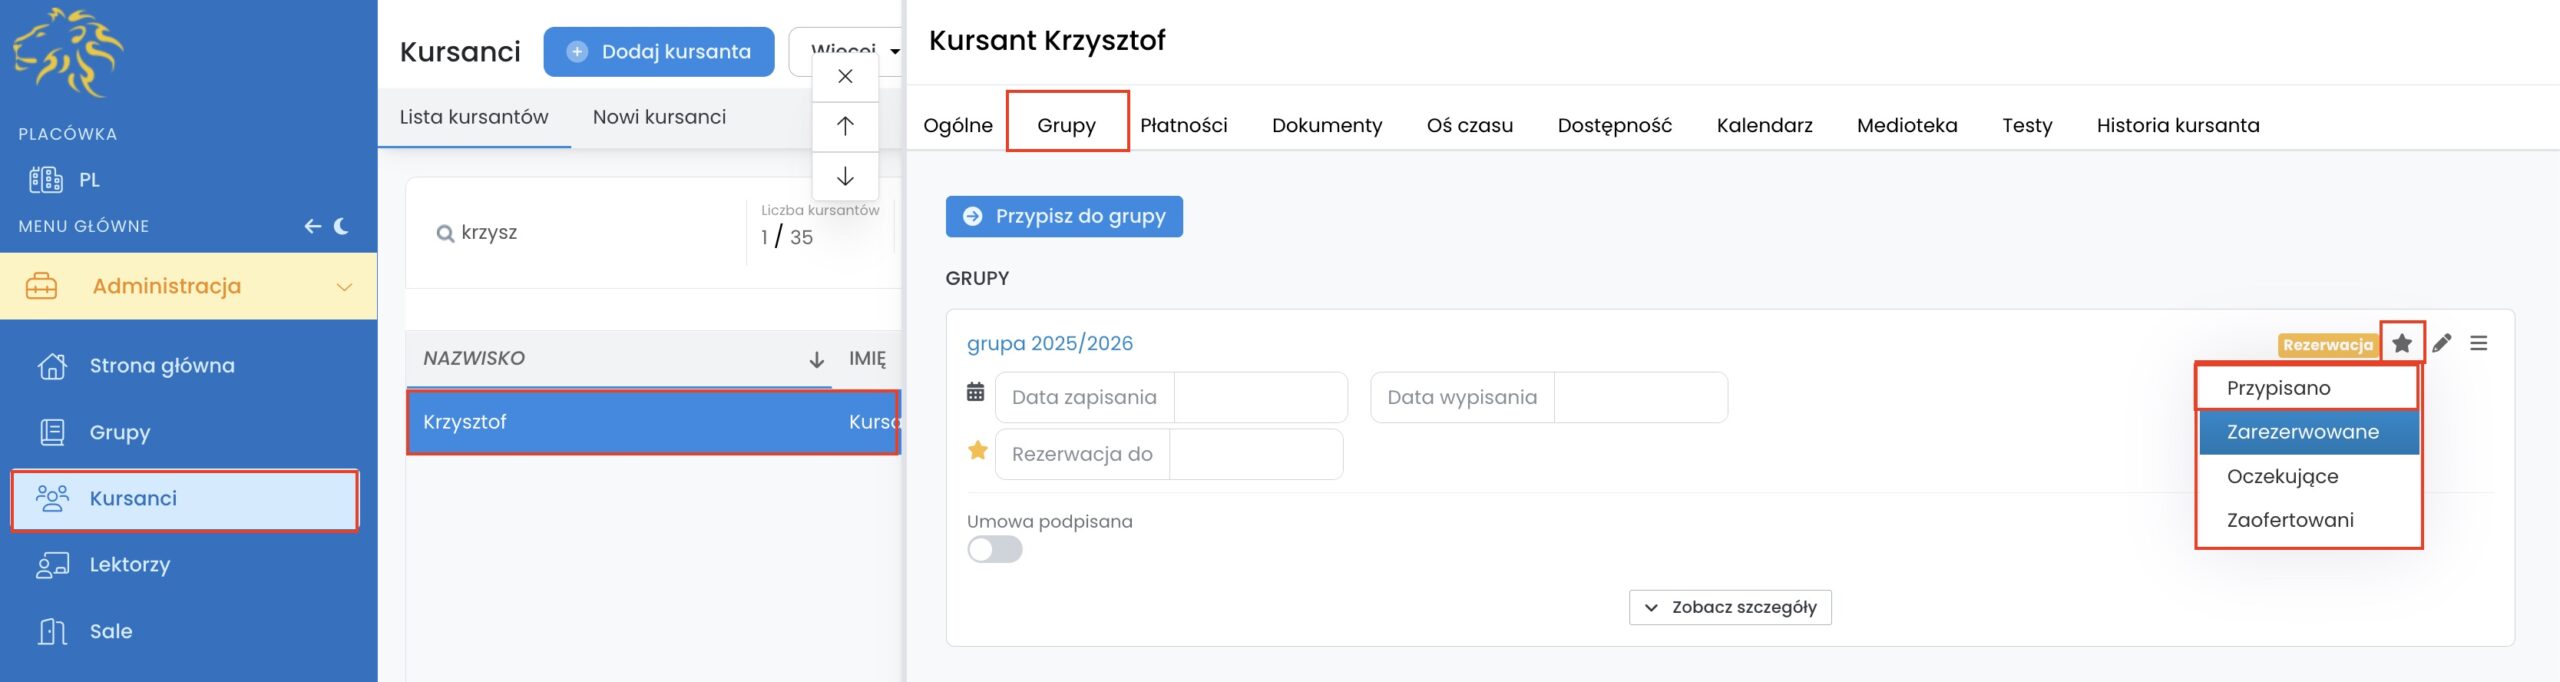The image size is (2560, 682).
Task: Click the down arrow next student icon
Action: coord(845,177)
